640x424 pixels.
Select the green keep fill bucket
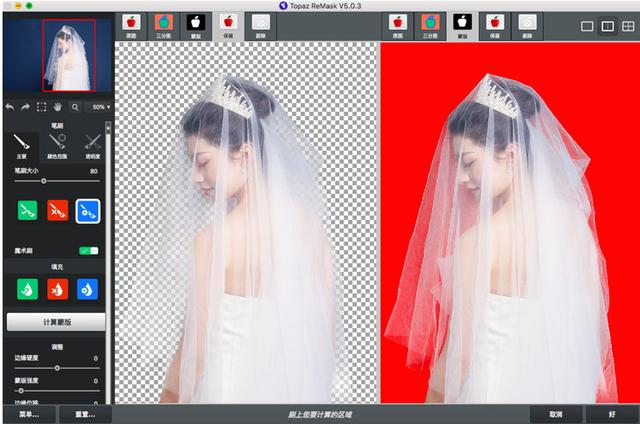[x=27, y=289]
